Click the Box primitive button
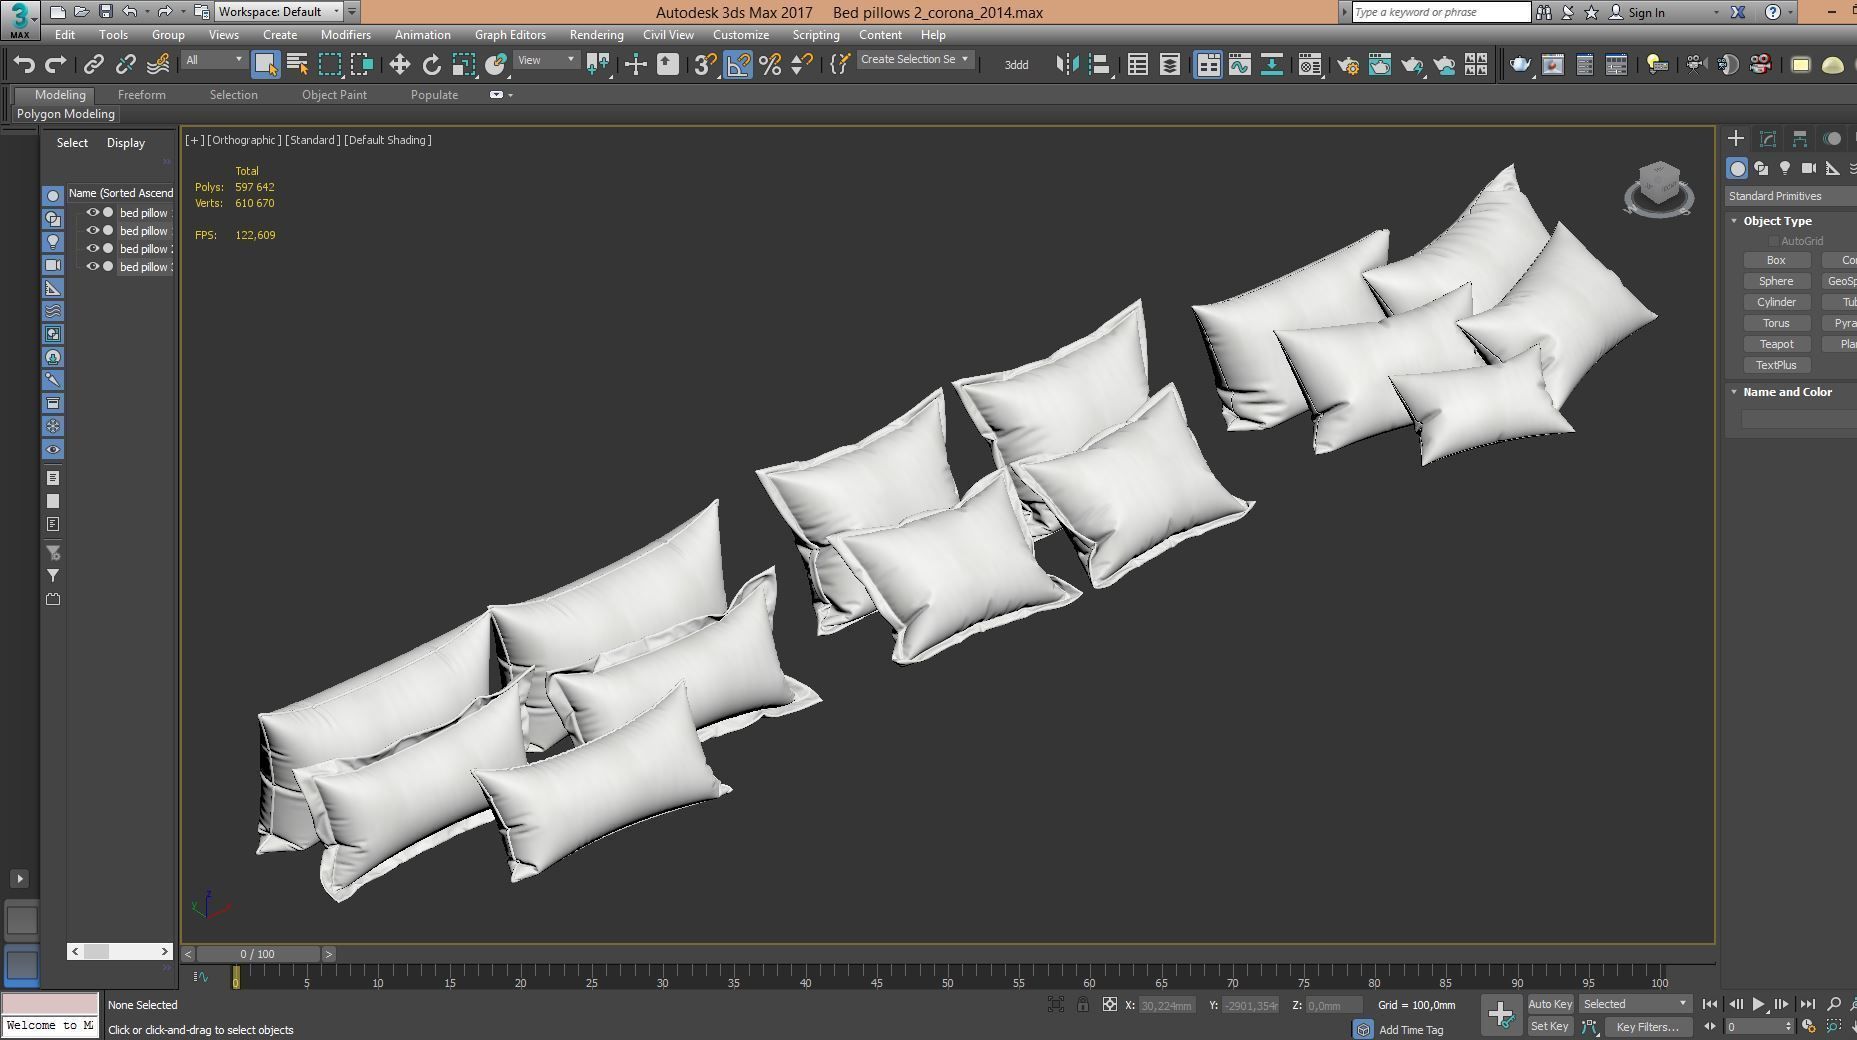Screen dimensions: 1857x1040 pyautogui.click(x=1776, y=260)
